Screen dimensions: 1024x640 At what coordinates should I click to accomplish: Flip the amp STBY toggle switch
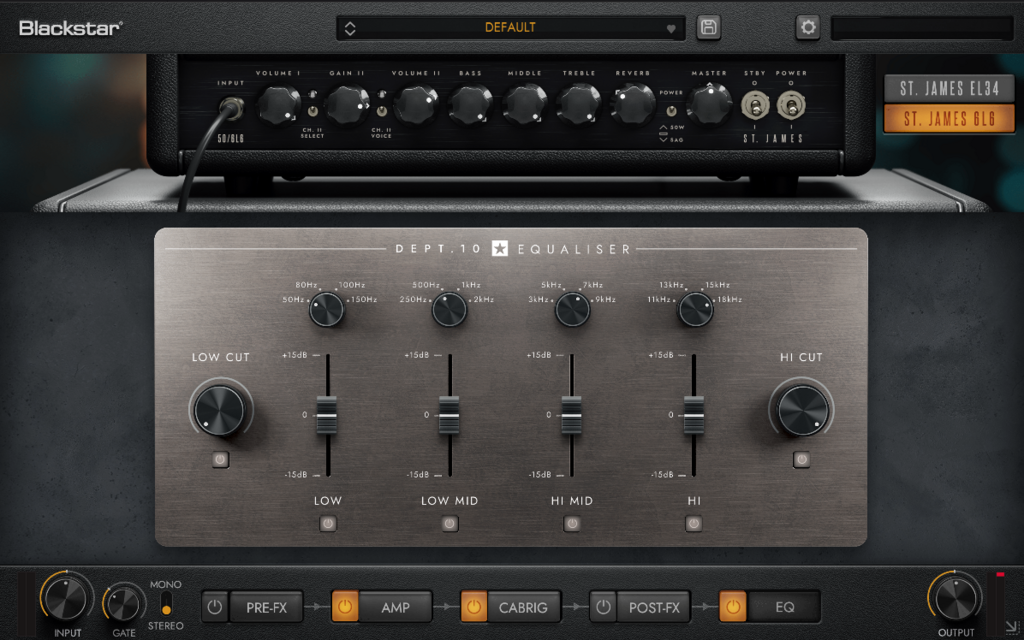pos(754,103)
